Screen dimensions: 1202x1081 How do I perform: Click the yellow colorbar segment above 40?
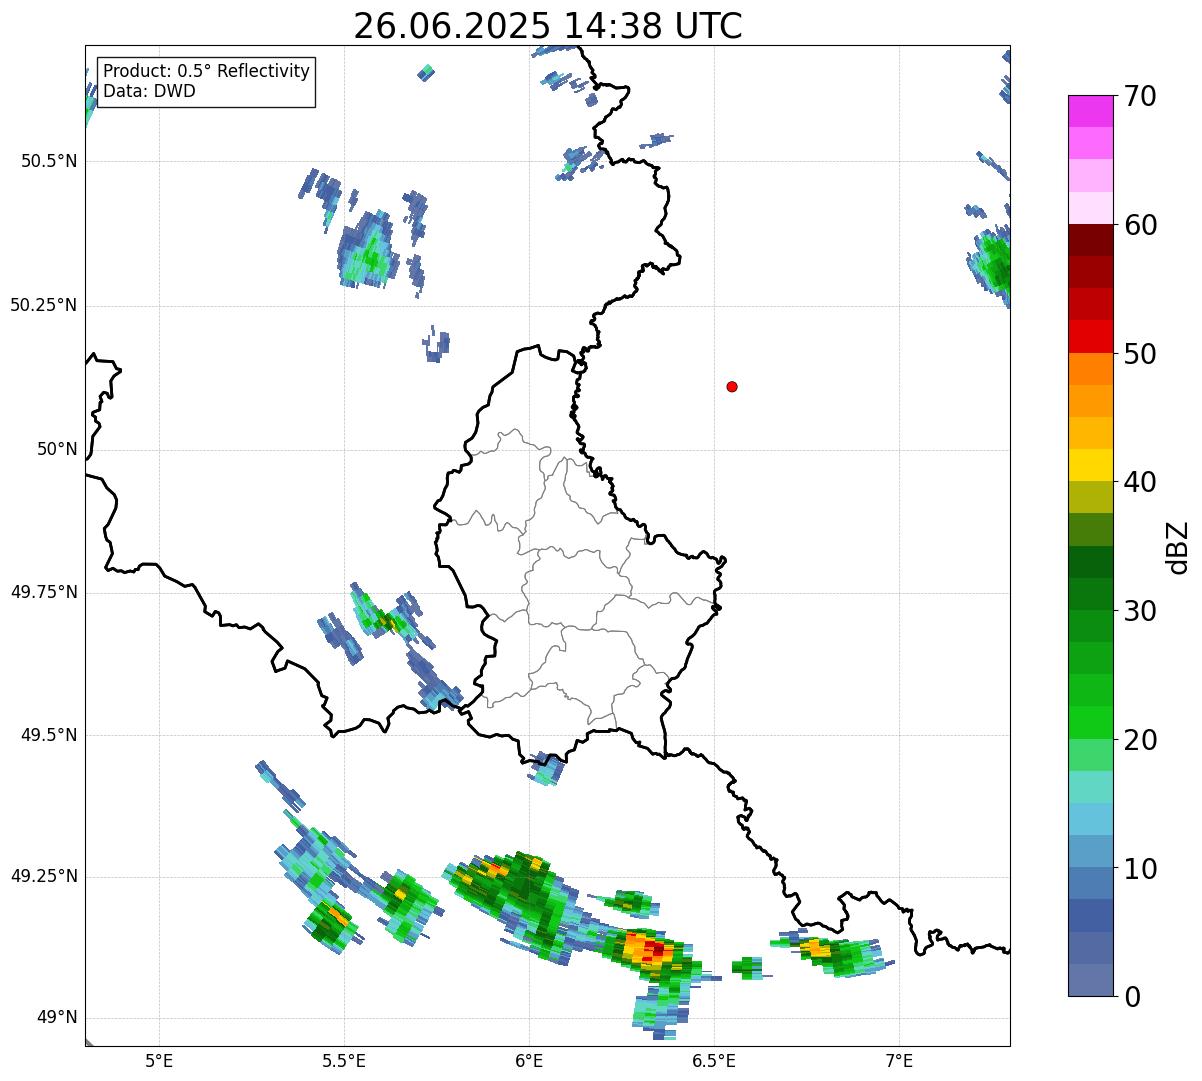pyautogui.click(x=1090, y=465)
